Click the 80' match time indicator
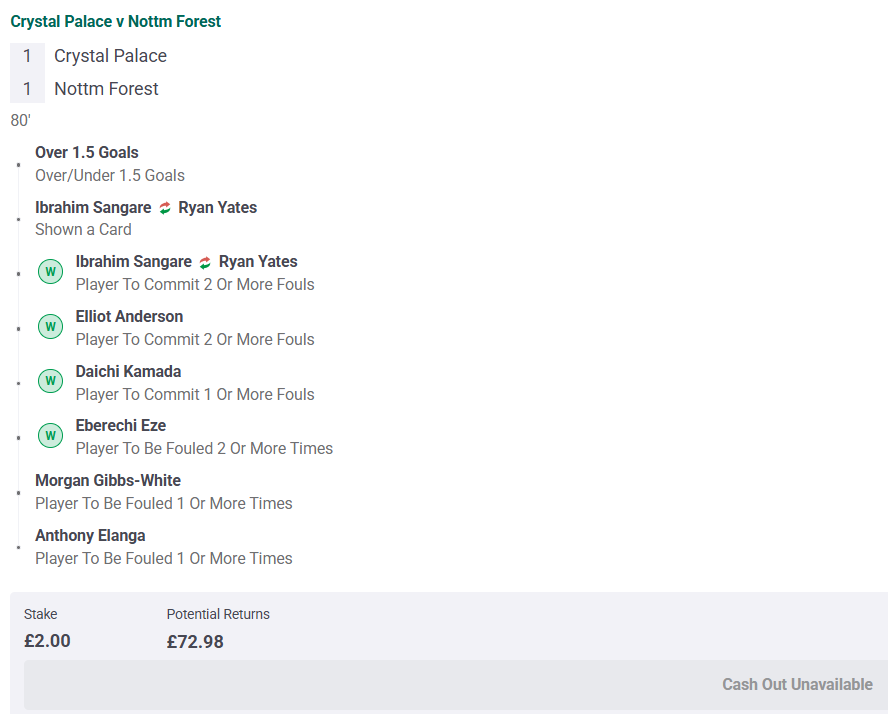Image resolution: width=888 pixels, height=714 pixels. 20,121
